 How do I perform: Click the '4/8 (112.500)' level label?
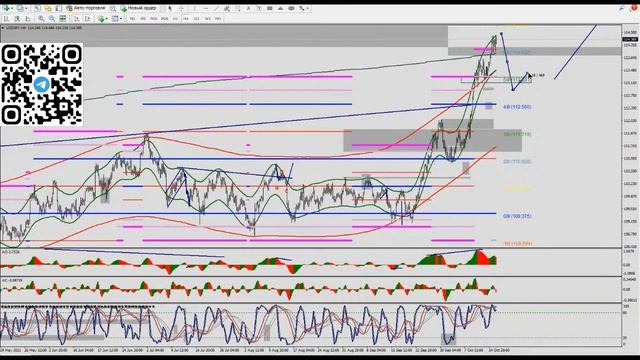(x=517, y=107)
